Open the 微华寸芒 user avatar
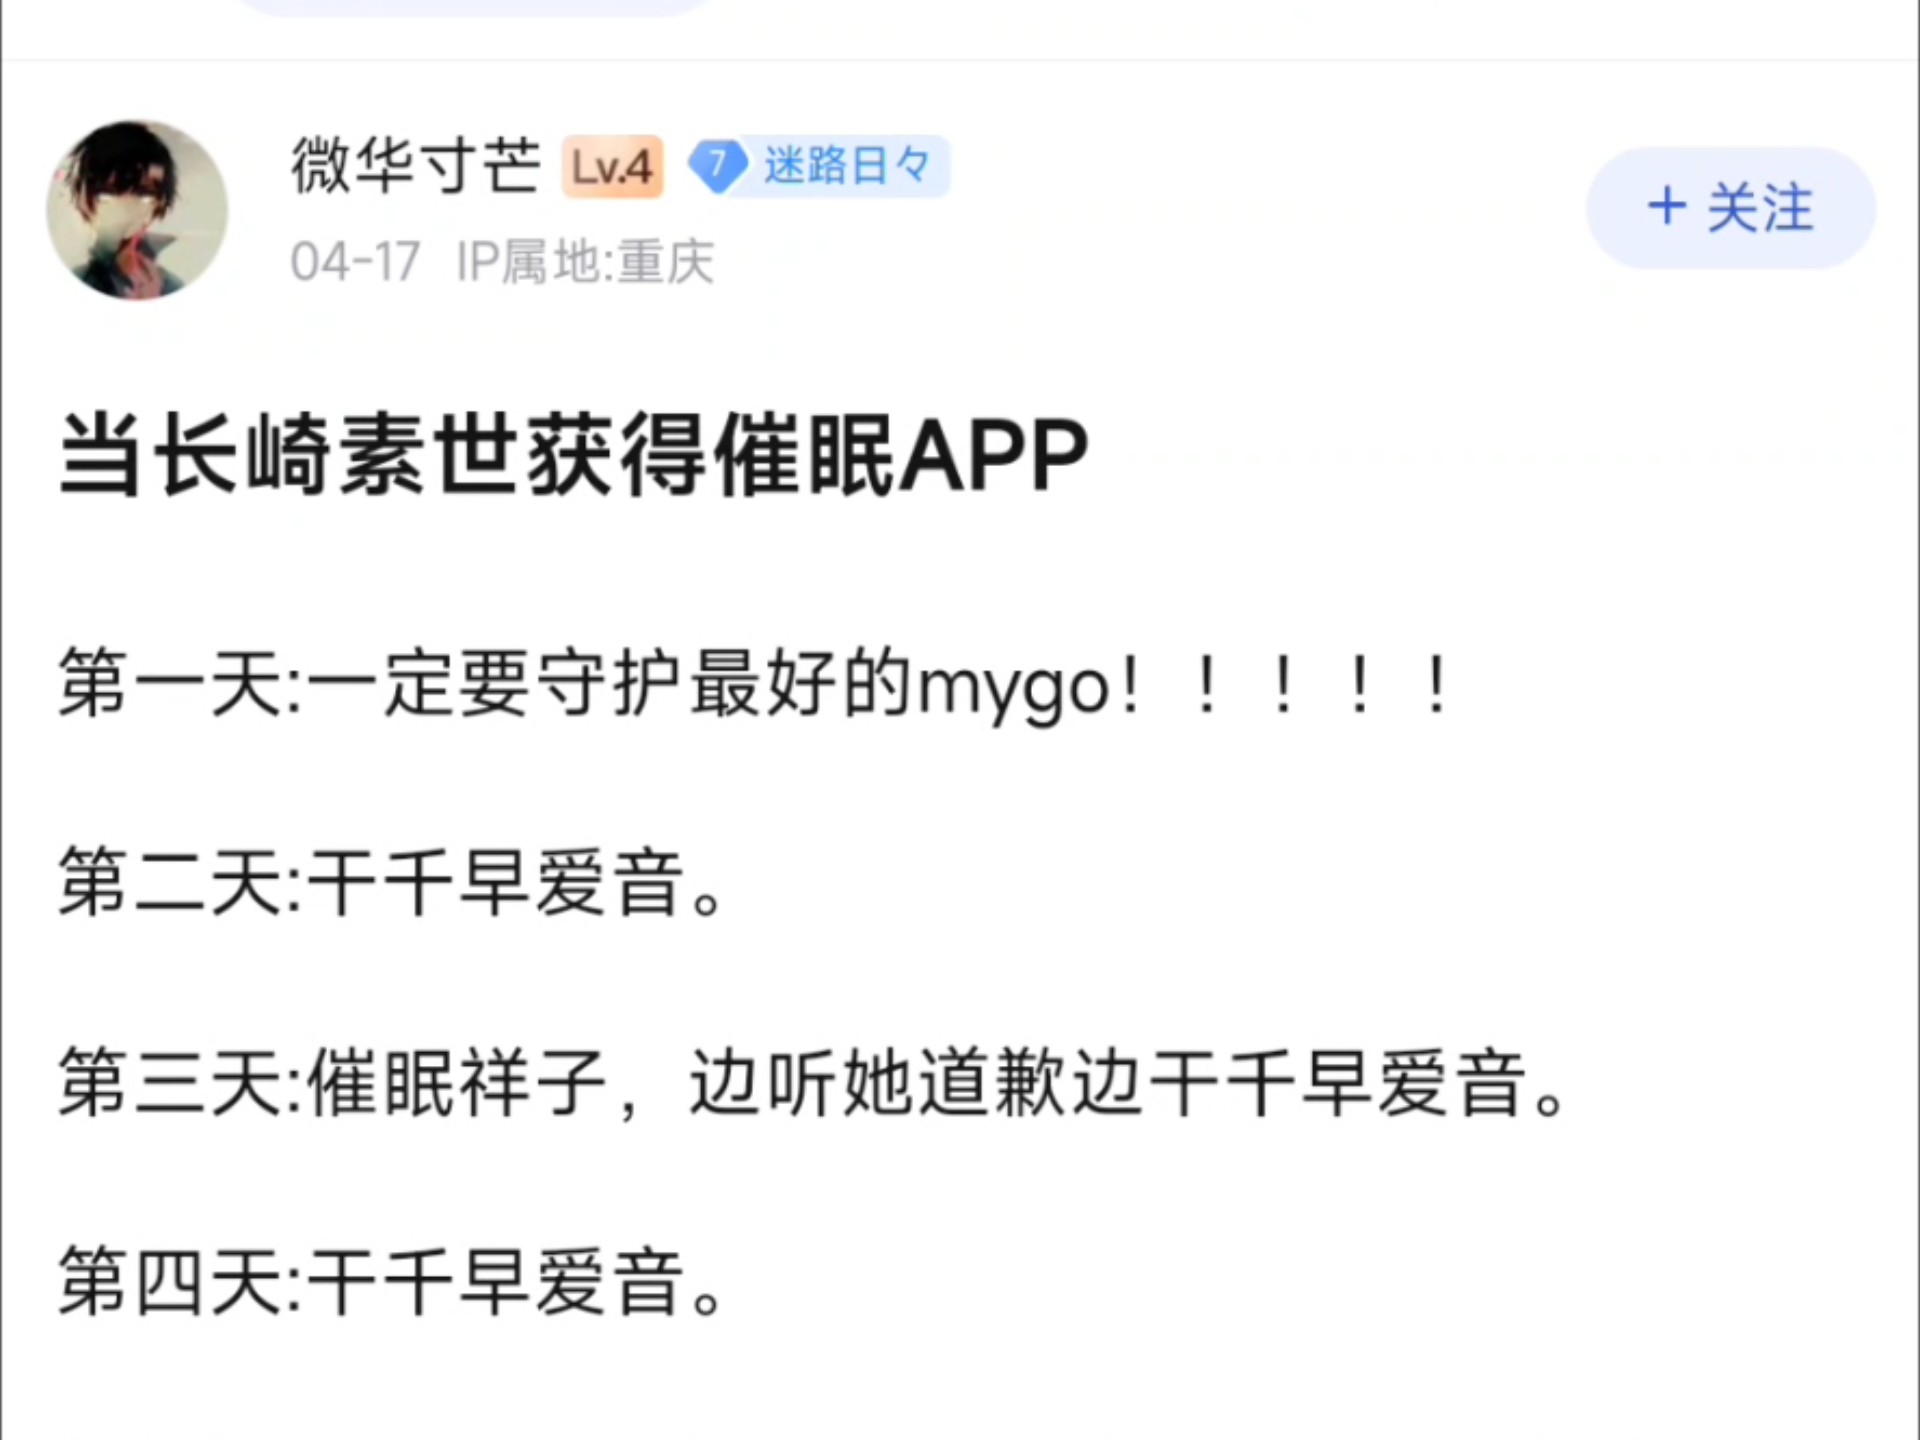The image size is (1920, 1440). [137, 210]
